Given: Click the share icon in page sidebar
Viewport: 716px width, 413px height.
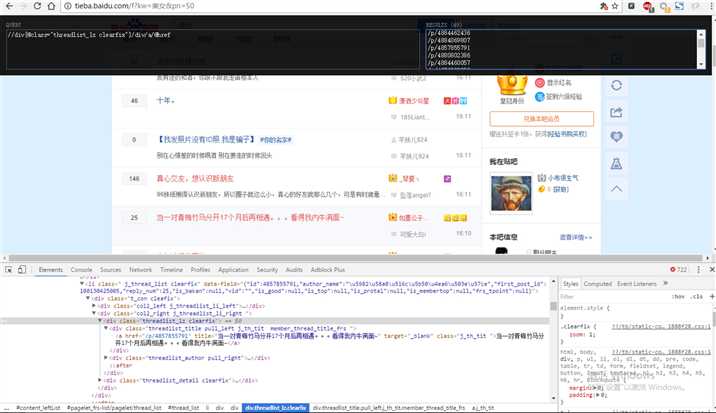Looking at the screenshot, I should click(616, 112).
